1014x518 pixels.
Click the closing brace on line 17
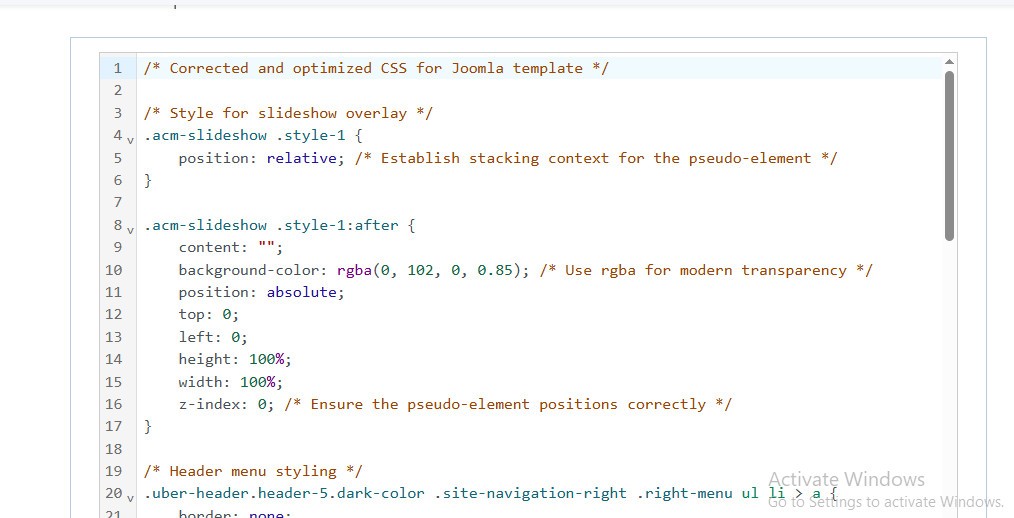pyautogui.click(x=148, y=426)
